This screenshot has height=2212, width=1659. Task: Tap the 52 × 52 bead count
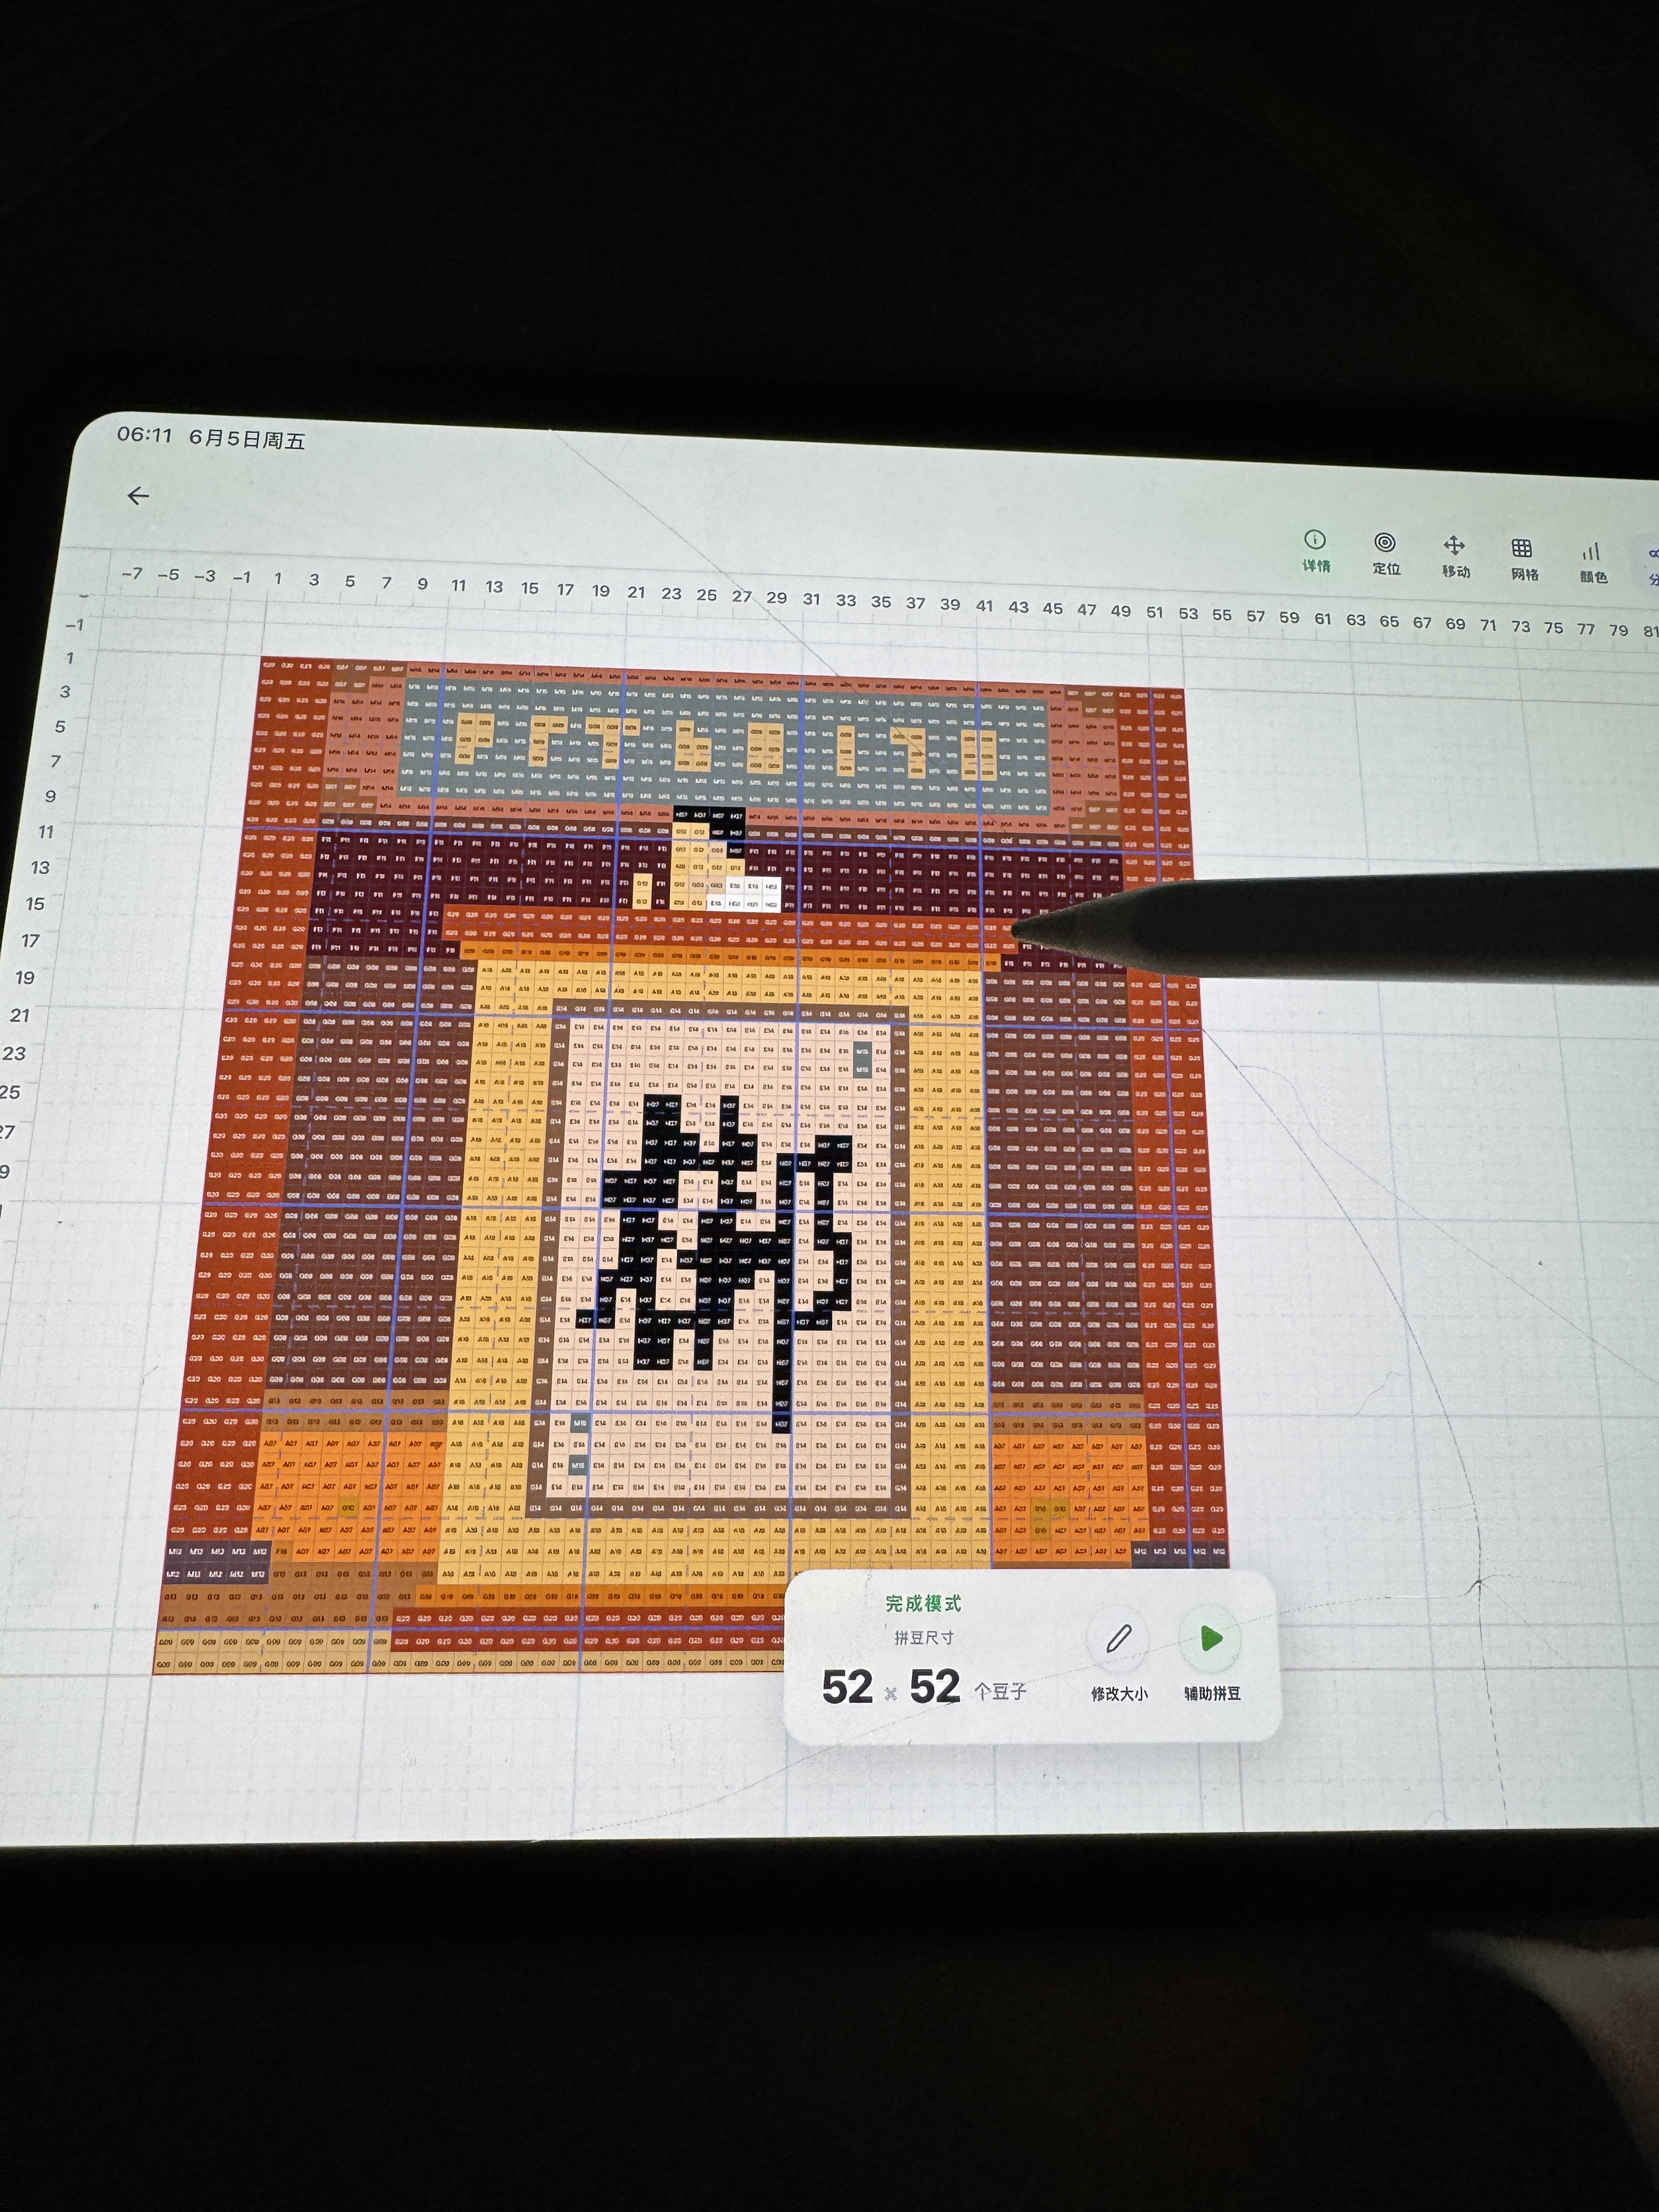coord(891,1687)
